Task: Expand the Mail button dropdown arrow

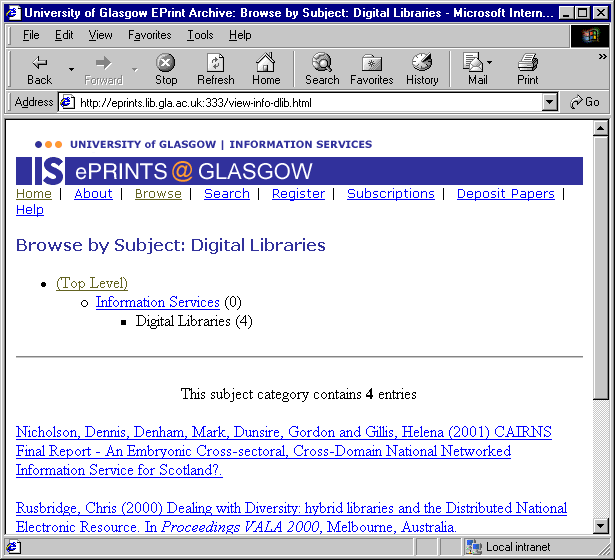Action: 489,62
